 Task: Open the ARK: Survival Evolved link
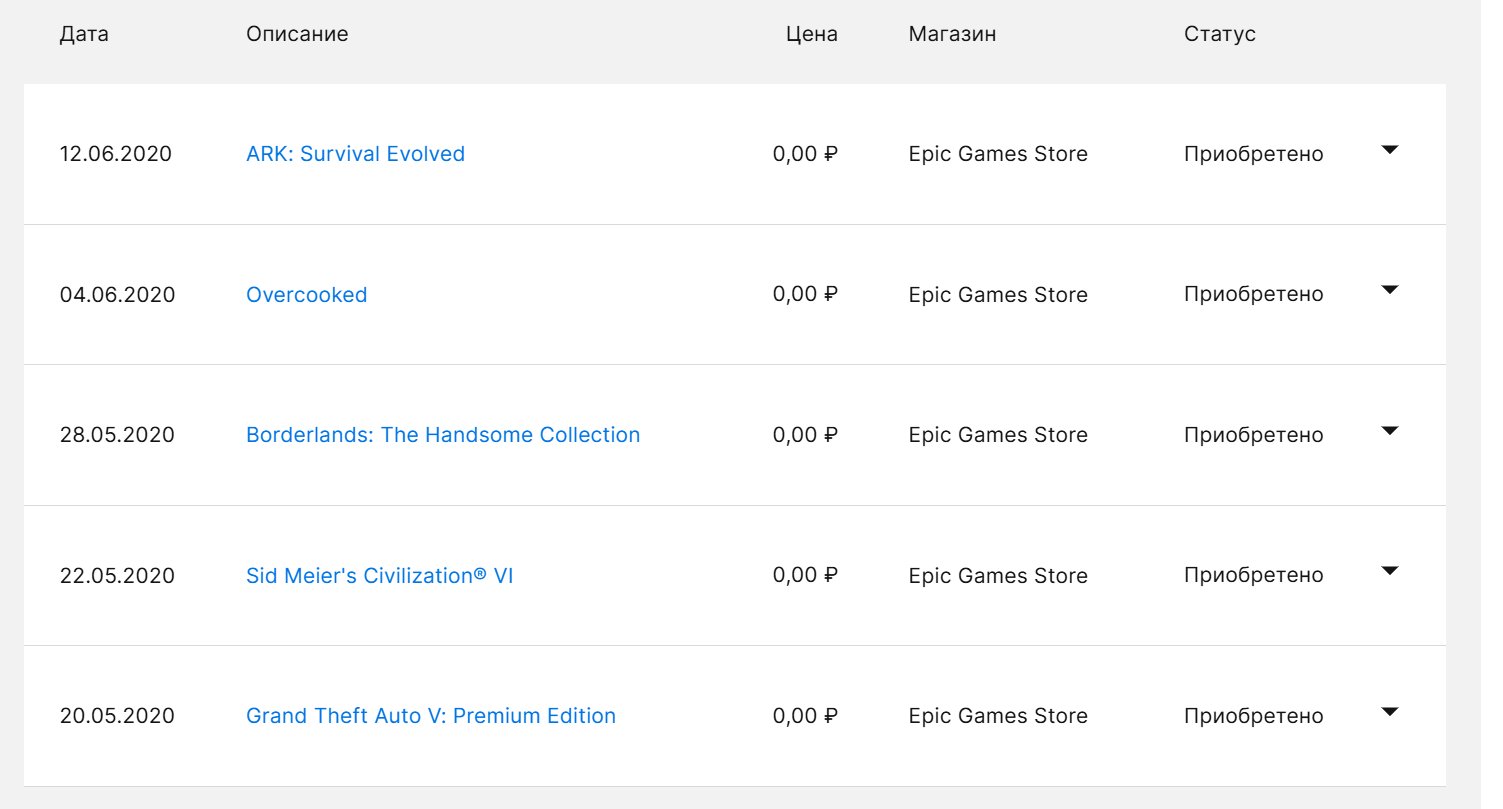355,154
